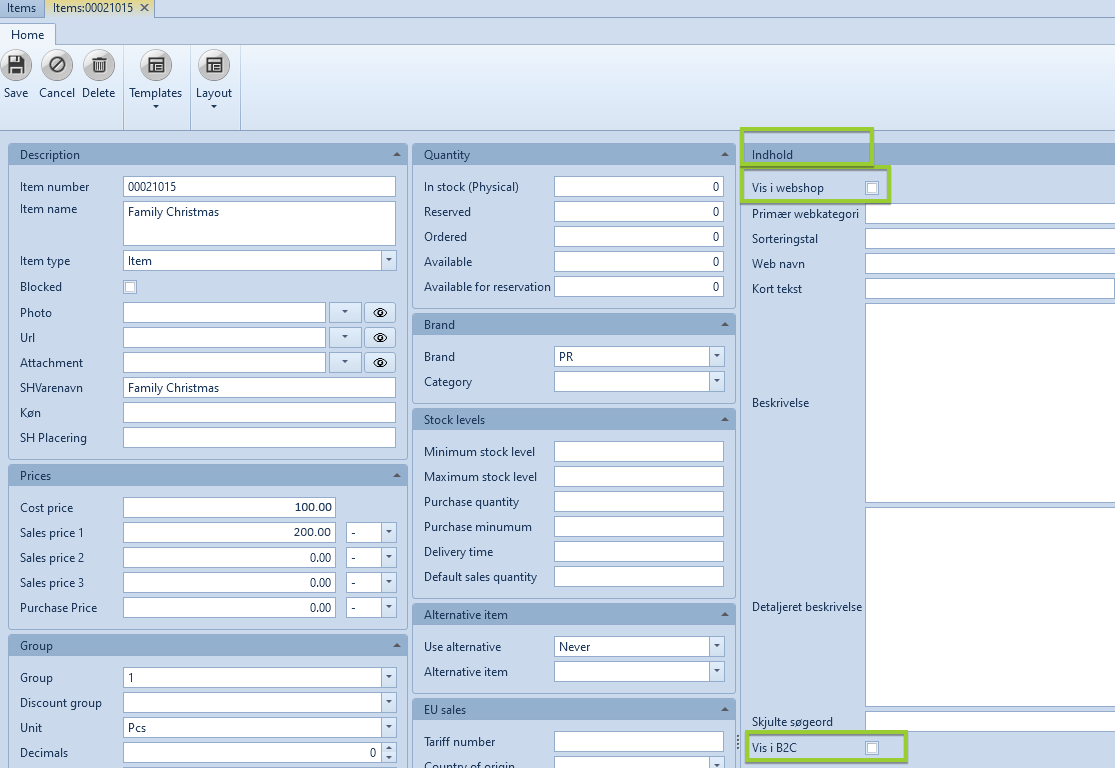Click the Tariff number field
The height and width of the screenshot is (768, 1115).
(639, 742)
